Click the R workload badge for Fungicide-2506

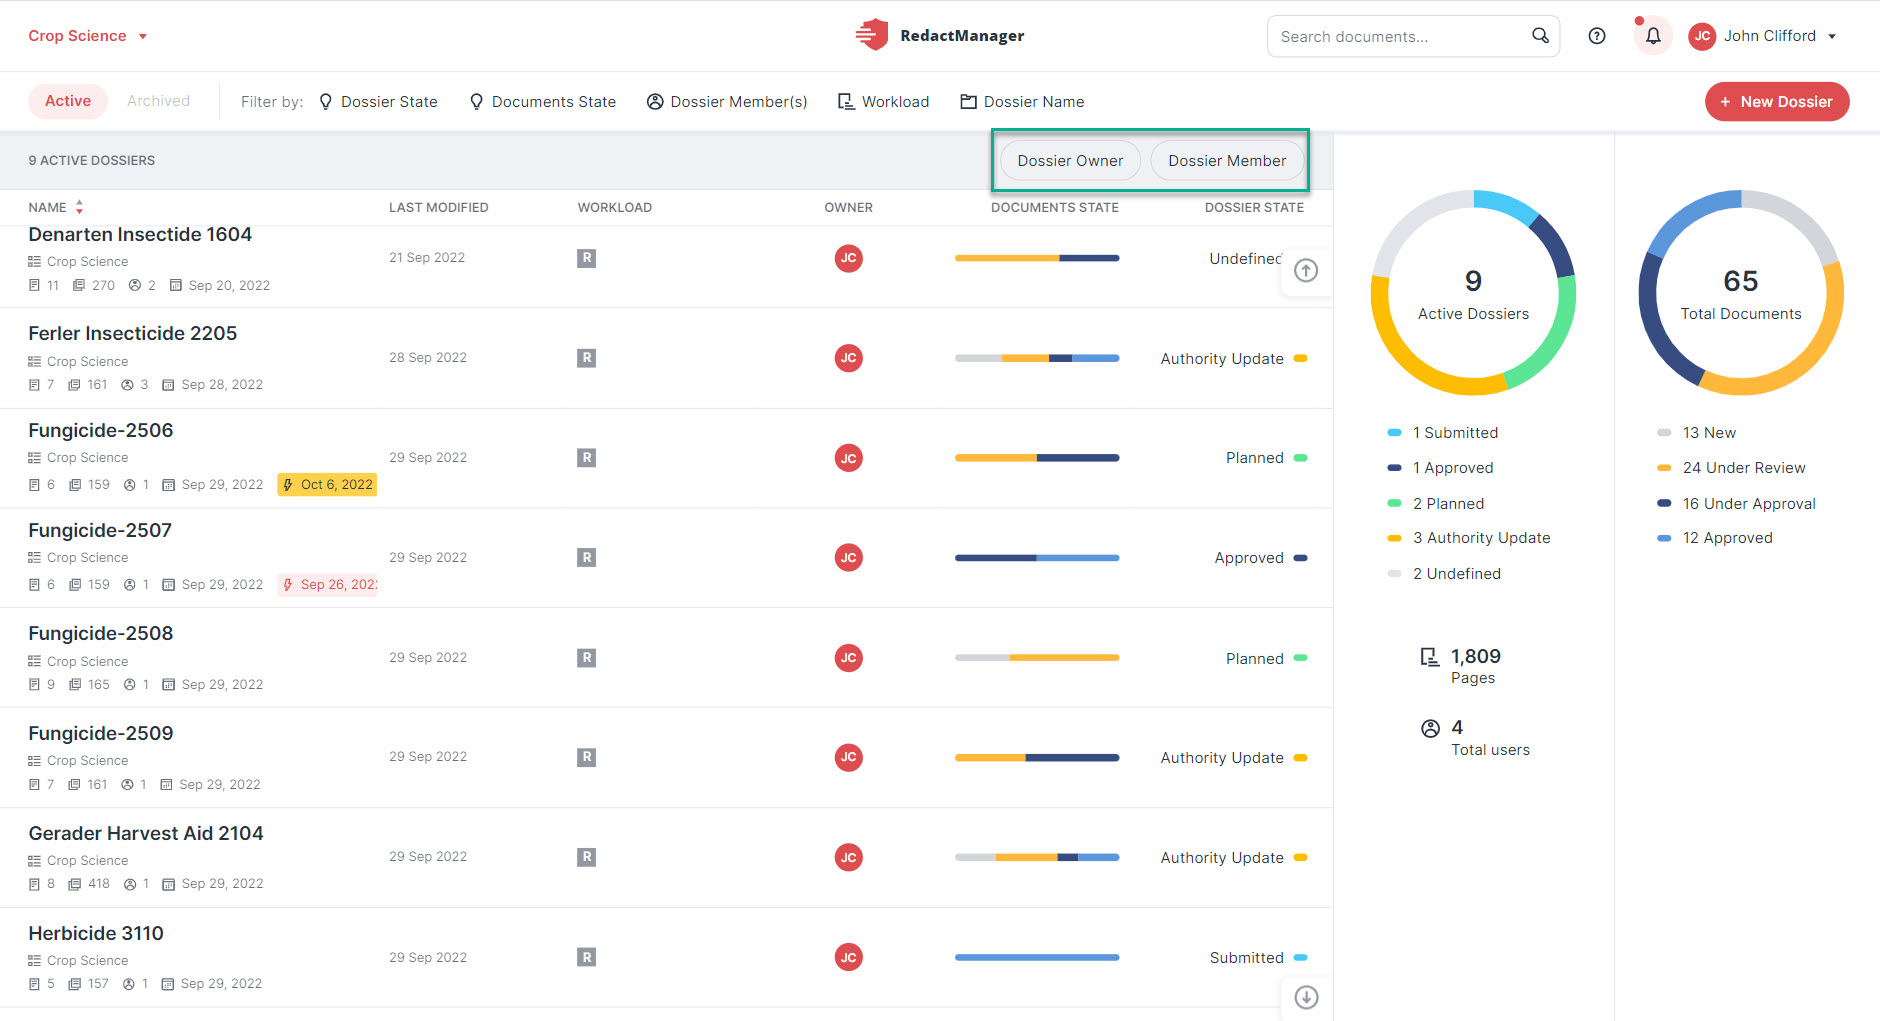pyautogui.click(x=587, y=458)
